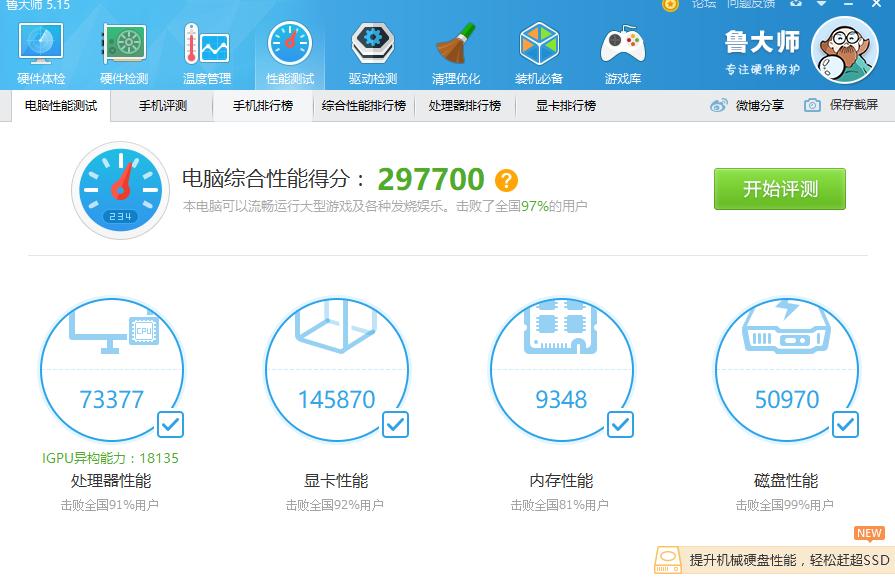Open the 显卡排行榜 ranking tab

560,104
